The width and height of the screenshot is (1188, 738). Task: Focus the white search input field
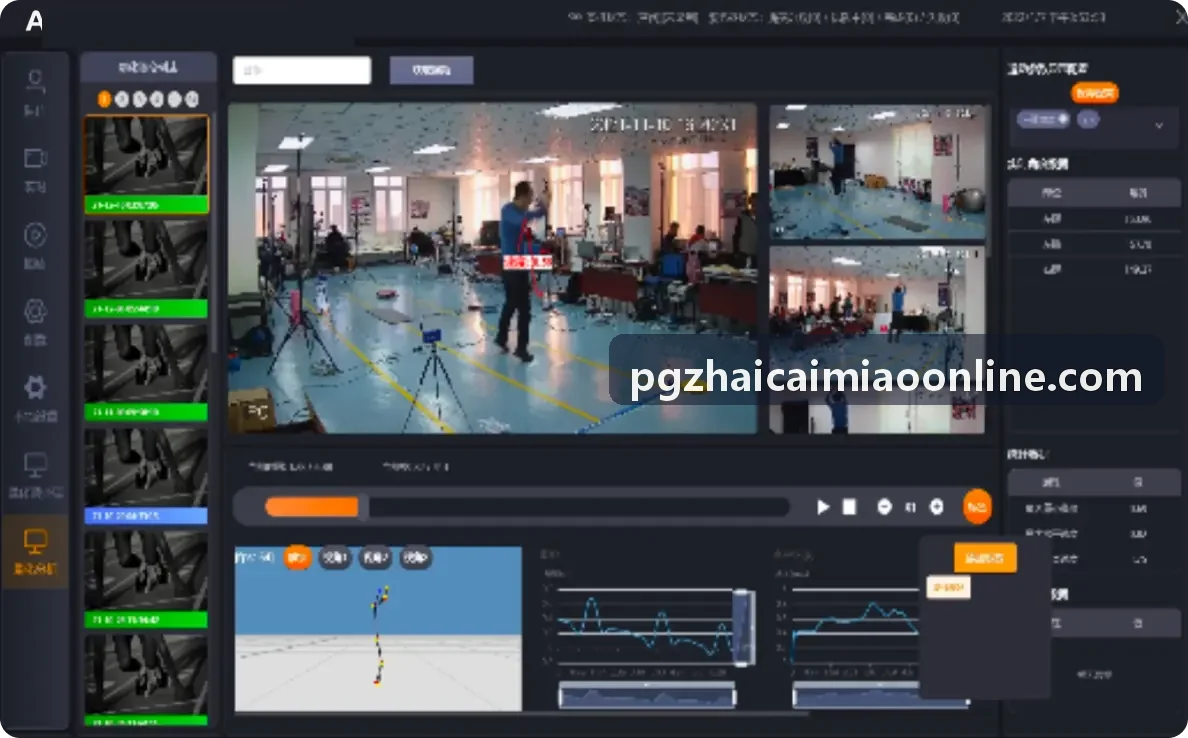[302, 70]
